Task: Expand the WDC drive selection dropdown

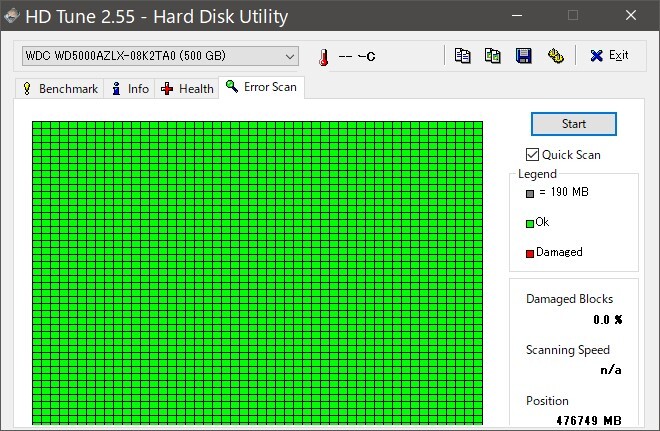Action: coord(289,55)
